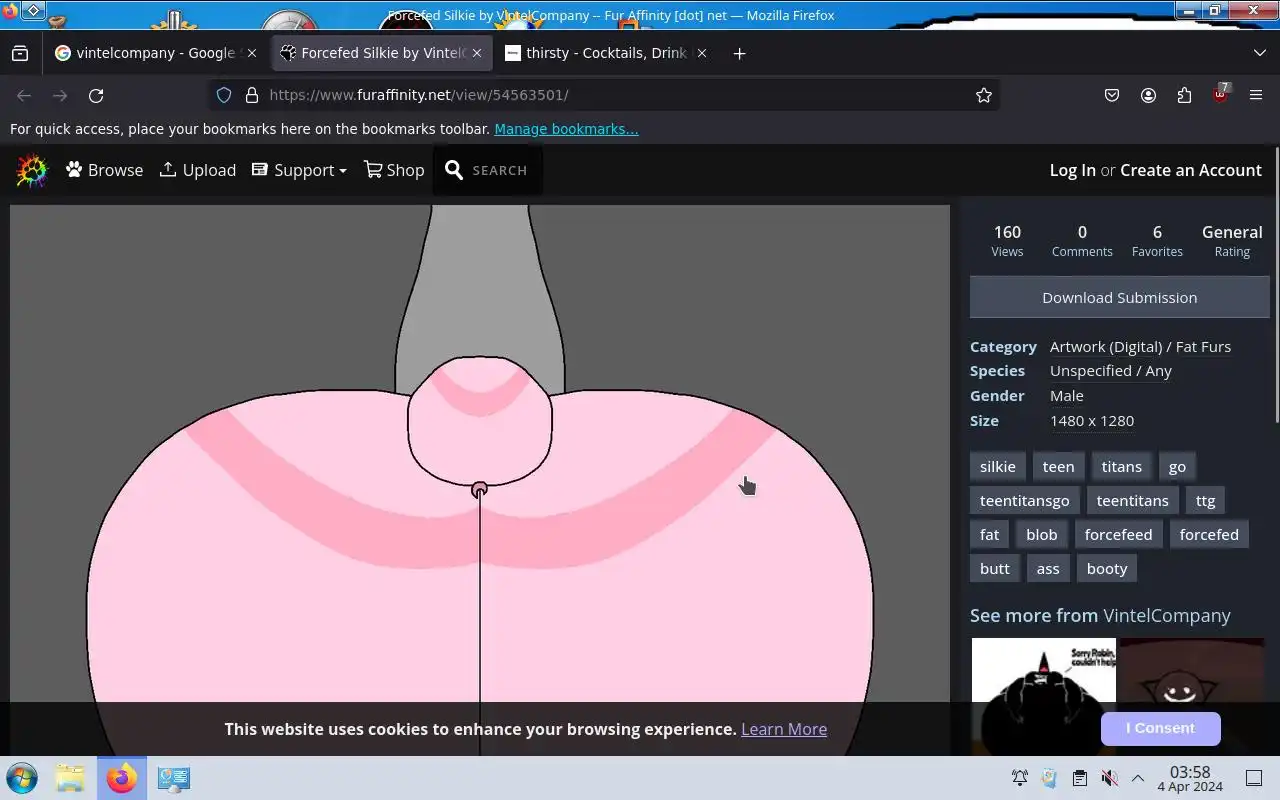Open the uBlock Origin extension icon
This screenshot has width=1280, height=800.
tap(1220, 95)
